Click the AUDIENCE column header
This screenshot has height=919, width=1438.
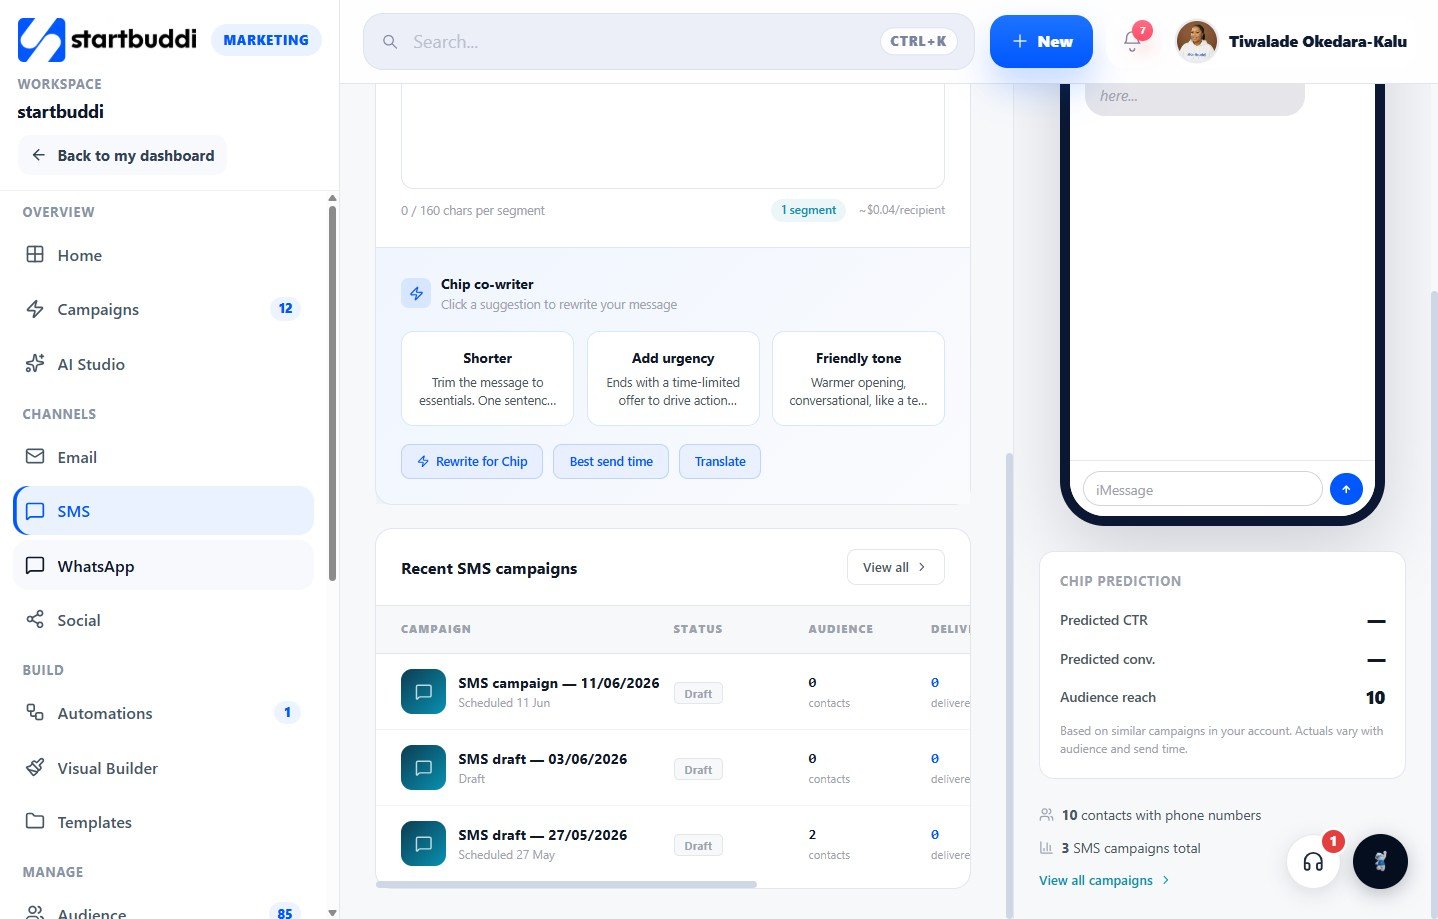(x=841, y=629)
